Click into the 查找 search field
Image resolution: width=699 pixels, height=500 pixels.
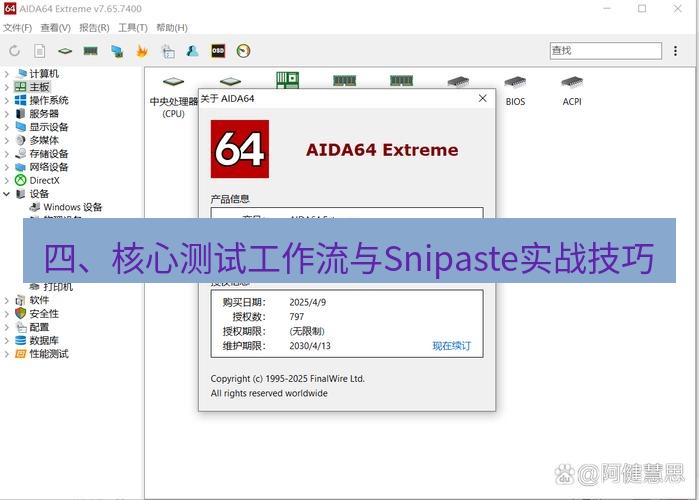click(x=606, y=51)
